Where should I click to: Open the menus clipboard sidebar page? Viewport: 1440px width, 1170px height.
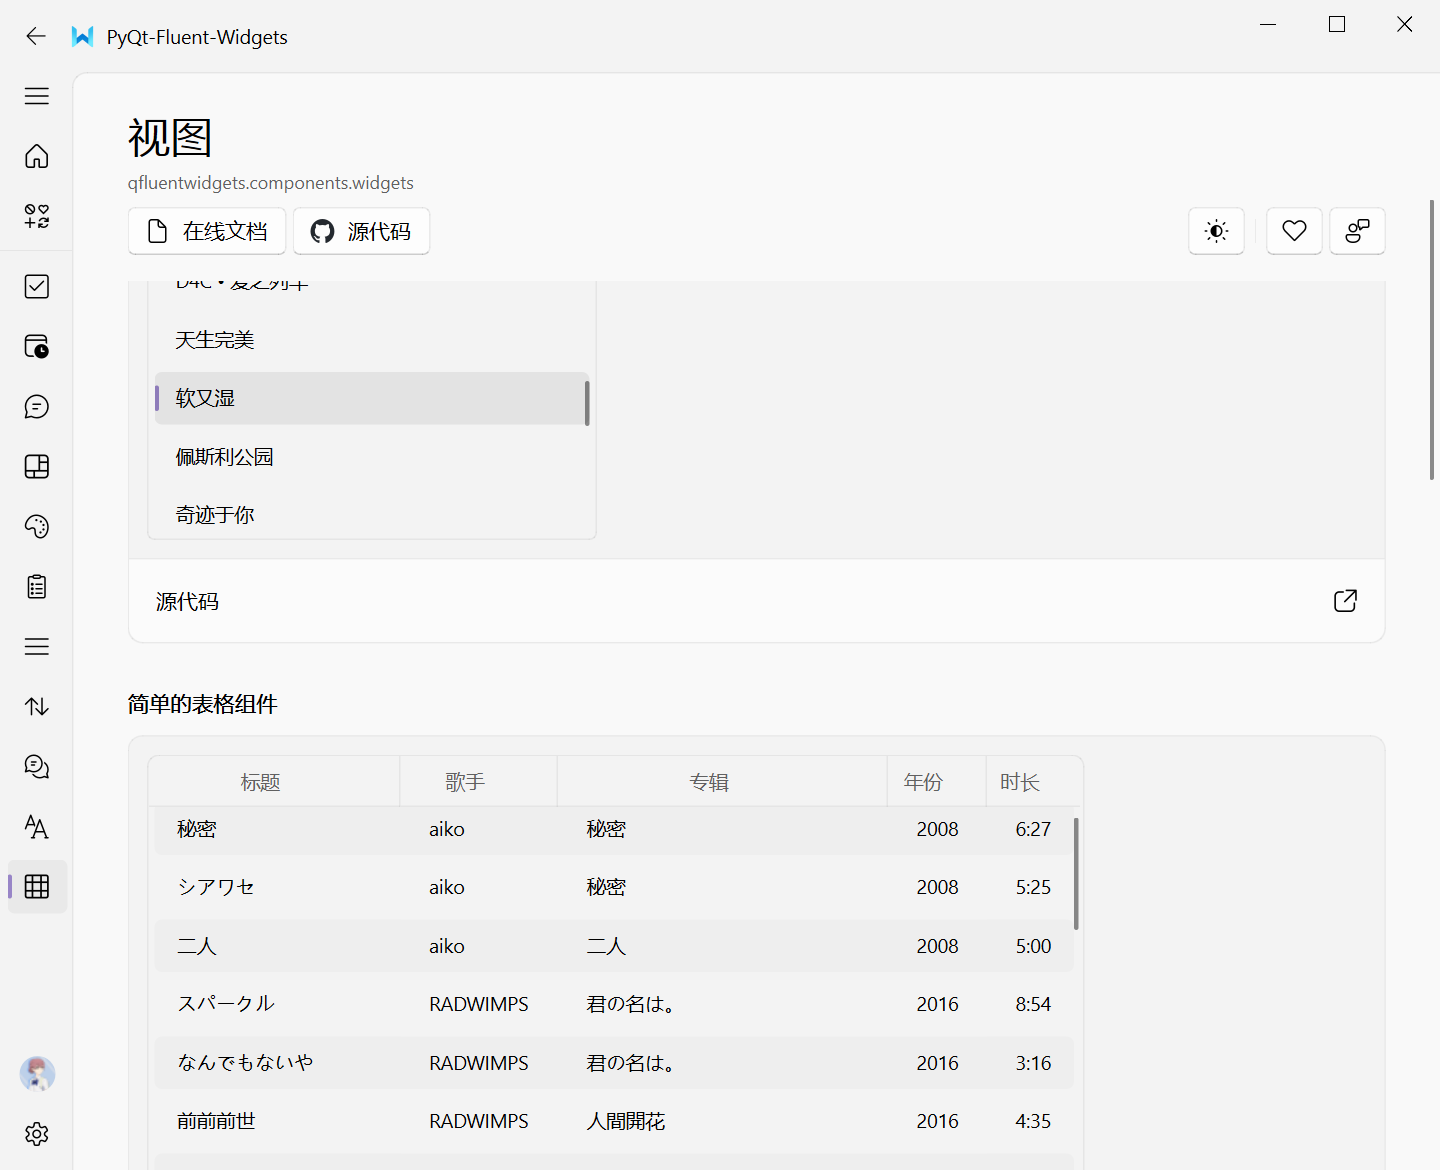coord(37,587)
